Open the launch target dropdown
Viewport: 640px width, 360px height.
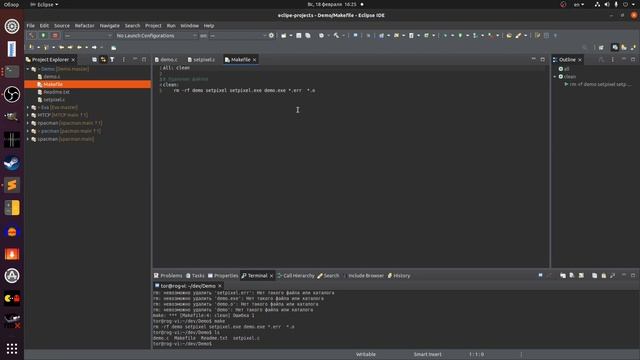point(238,36)
